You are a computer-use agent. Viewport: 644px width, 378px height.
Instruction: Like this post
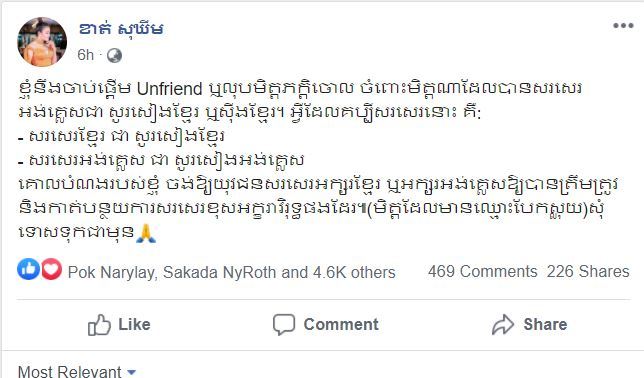pos(119,325)
